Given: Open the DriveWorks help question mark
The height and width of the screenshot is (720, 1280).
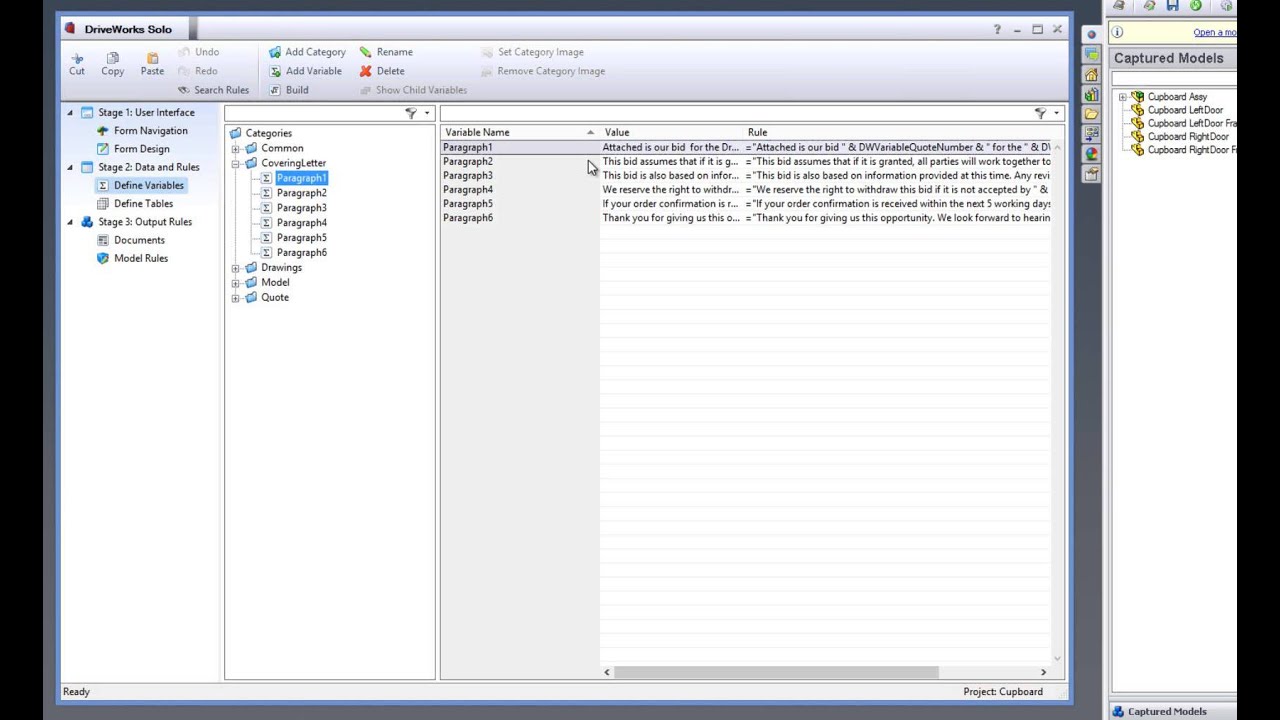Looking at the screenshot, I should [997, 29].
